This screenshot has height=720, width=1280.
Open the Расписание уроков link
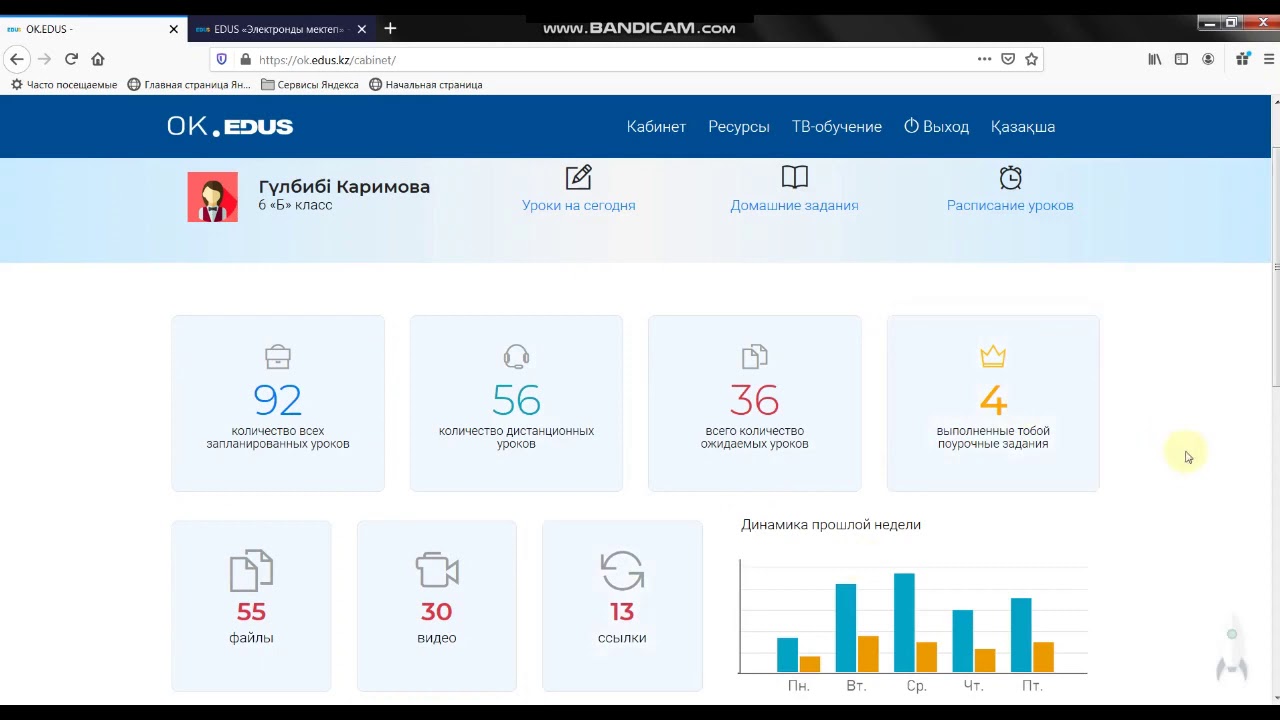click(x=1010, y=205)
